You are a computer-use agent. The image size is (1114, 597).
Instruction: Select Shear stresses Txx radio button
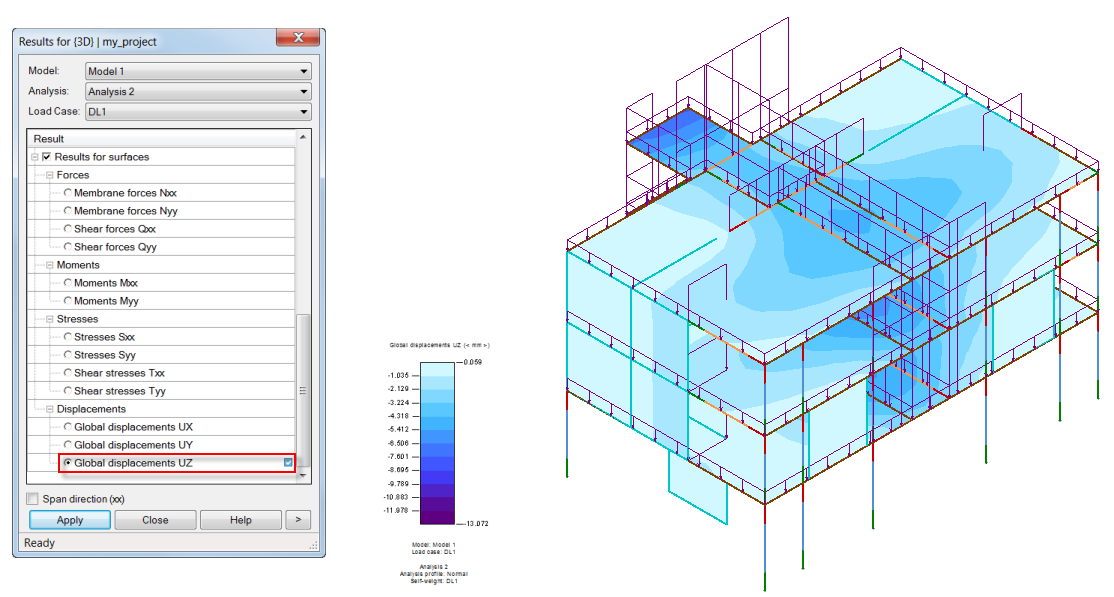[x=67, y=373]
